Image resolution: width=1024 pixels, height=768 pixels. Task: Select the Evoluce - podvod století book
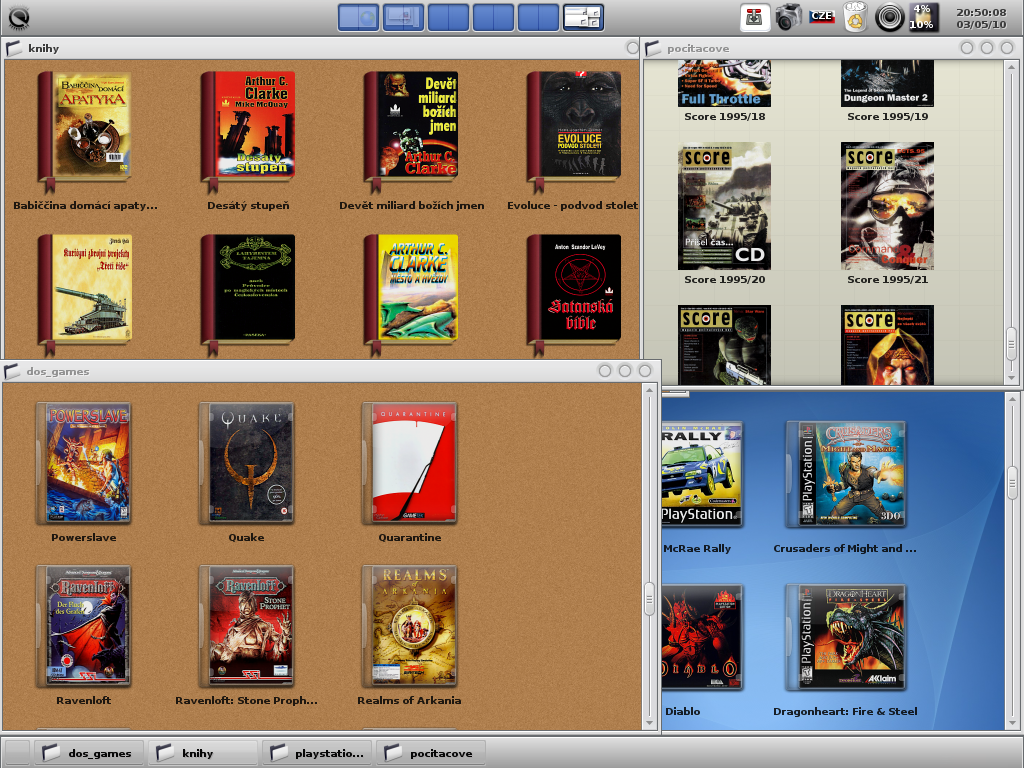pyautogui.click(x=575, y=131)
